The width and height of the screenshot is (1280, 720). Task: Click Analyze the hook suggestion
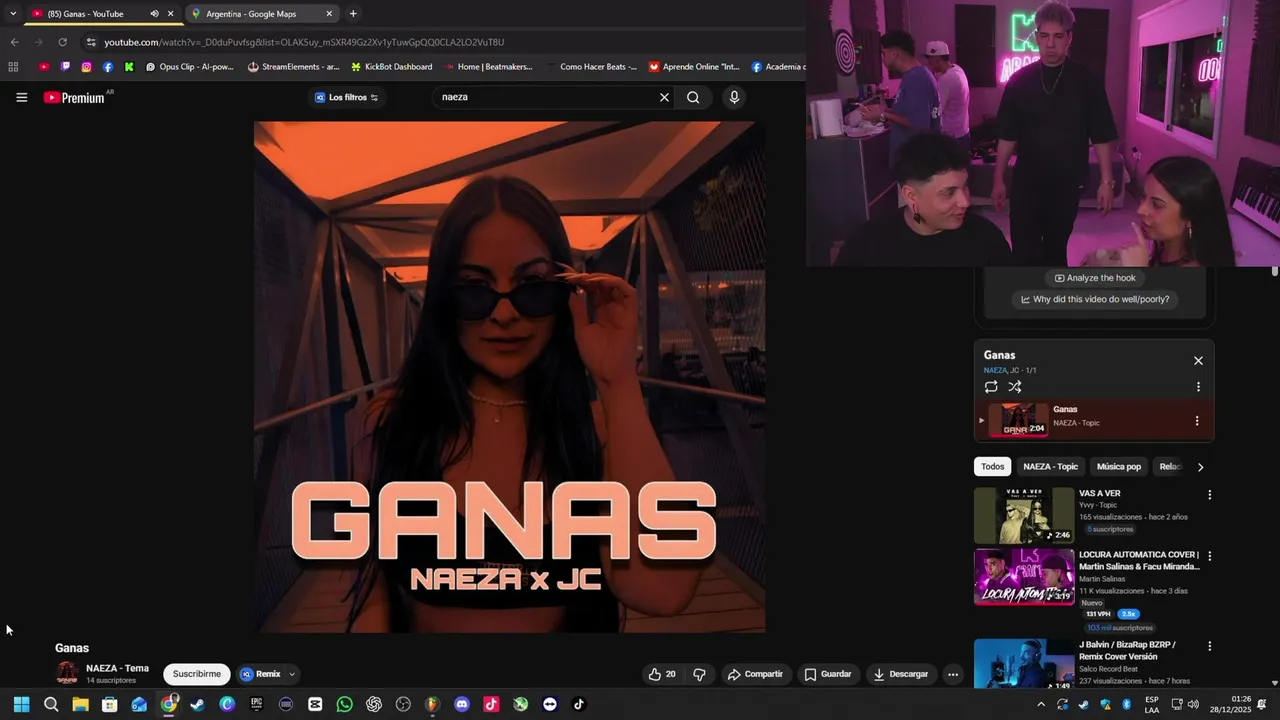tap(1095, 278)
